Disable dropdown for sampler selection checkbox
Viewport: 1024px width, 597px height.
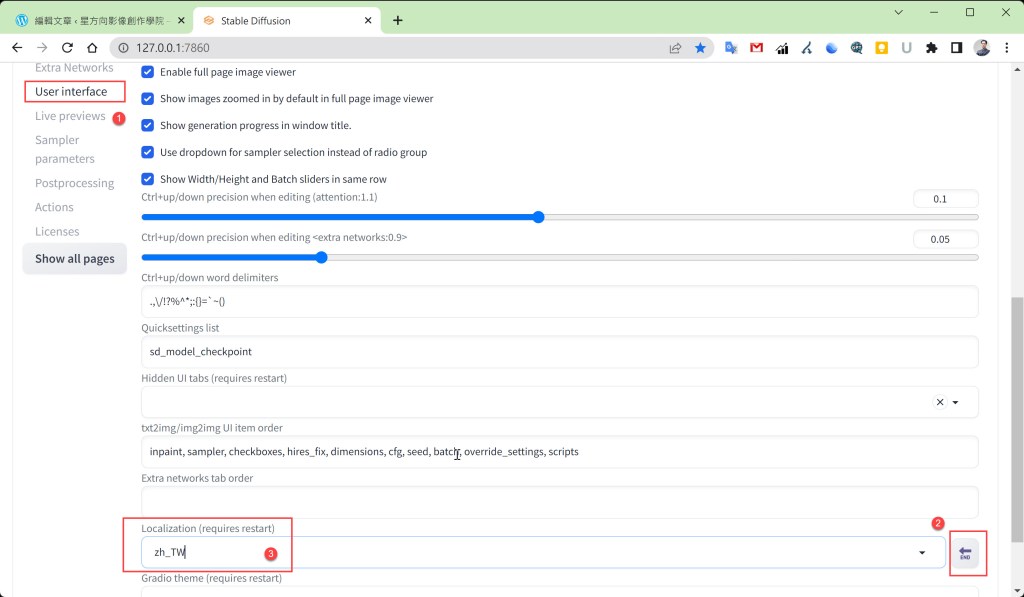pos(148,152)
